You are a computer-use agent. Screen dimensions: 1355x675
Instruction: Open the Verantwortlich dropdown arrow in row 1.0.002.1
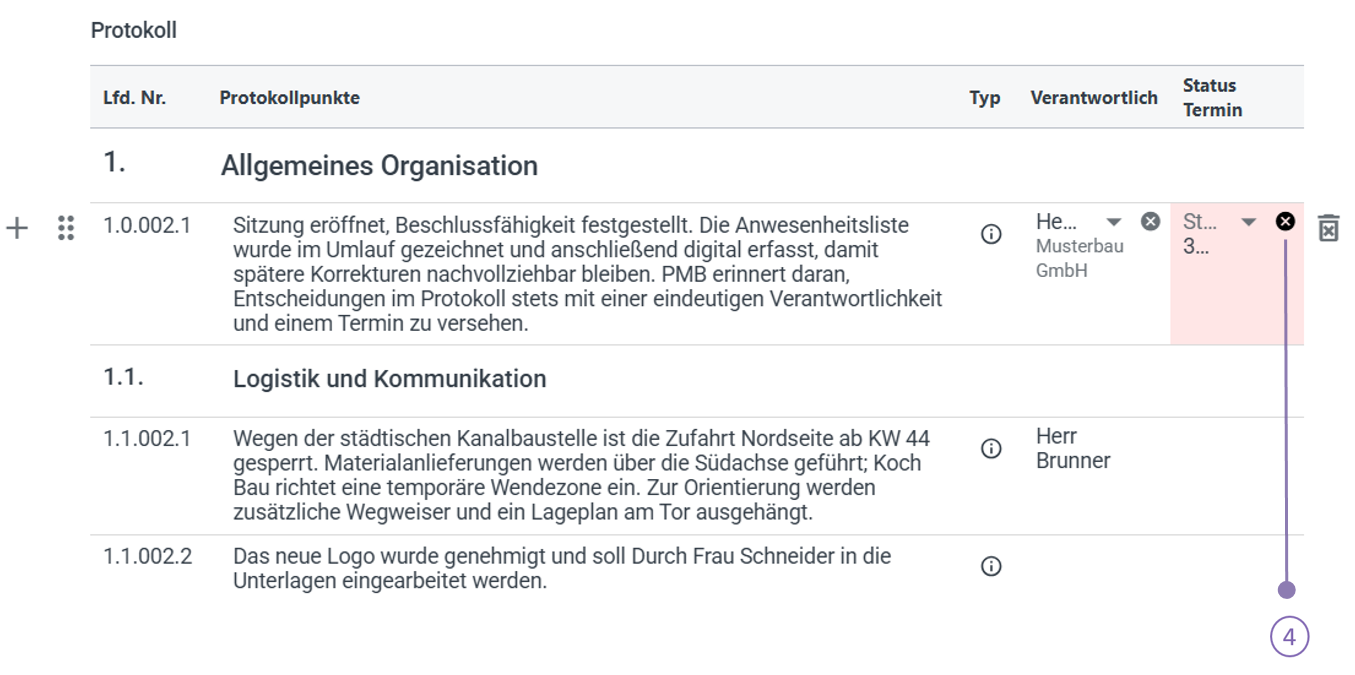(x=1114, y=222)
